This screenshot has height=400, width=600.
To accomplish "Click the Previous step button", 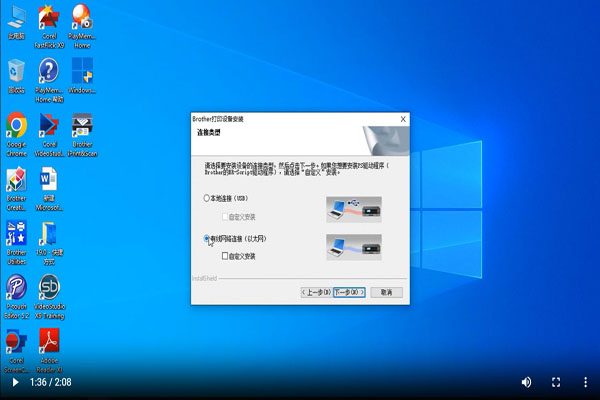I will 316,292.
